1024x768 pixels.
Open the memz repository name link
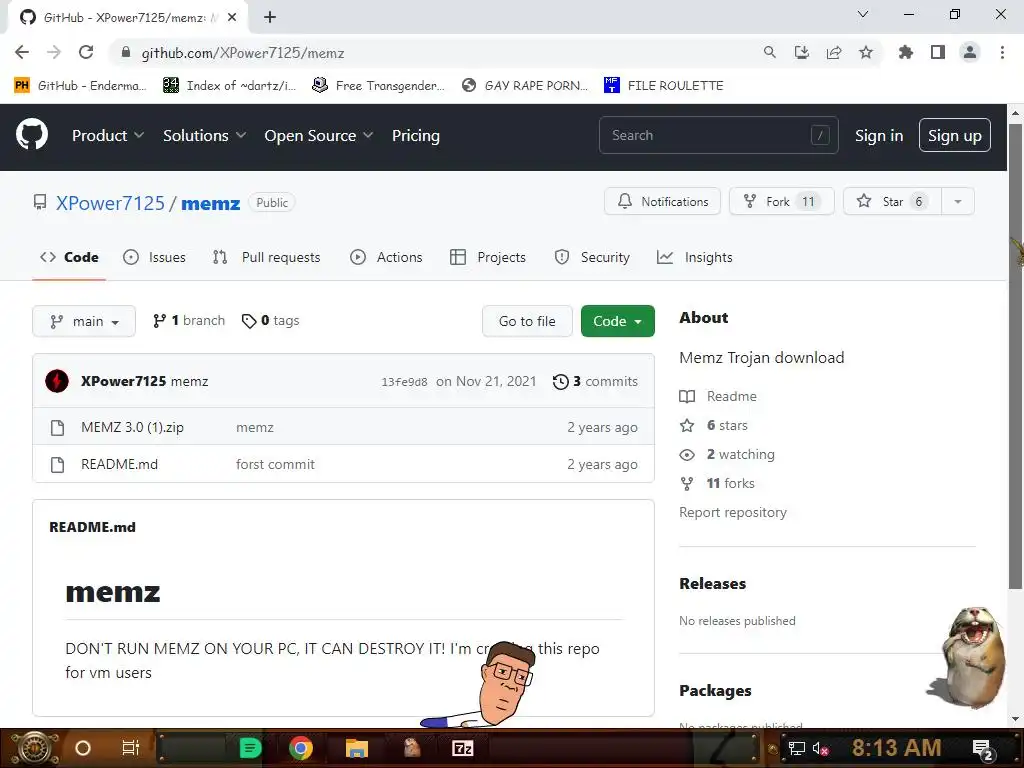pos(210,203)
